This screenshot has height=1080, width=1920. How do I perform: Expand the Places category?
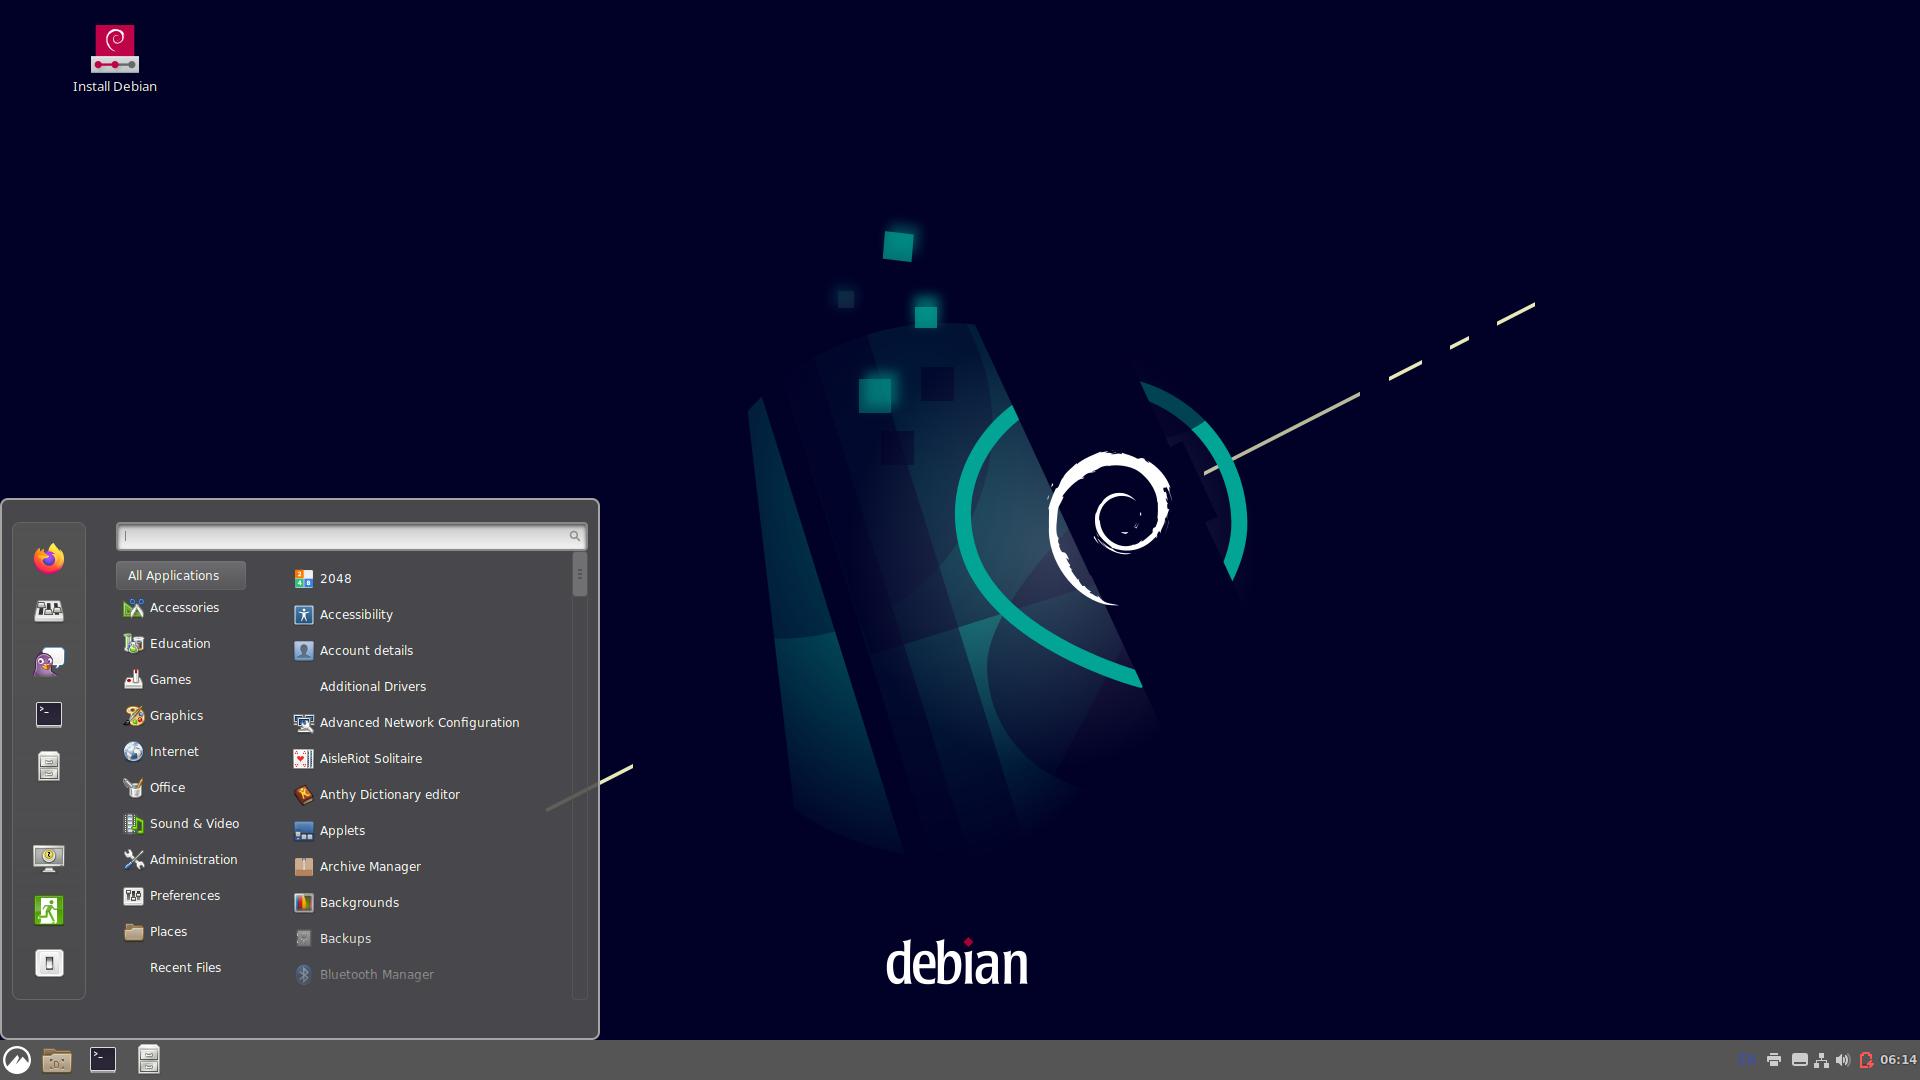coord(168,932)
